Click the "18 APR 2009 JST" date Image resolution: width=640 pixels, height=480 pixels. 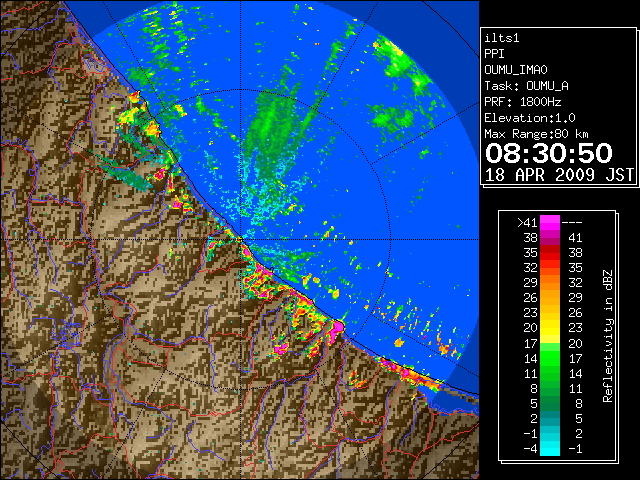(x=559, y=175)
